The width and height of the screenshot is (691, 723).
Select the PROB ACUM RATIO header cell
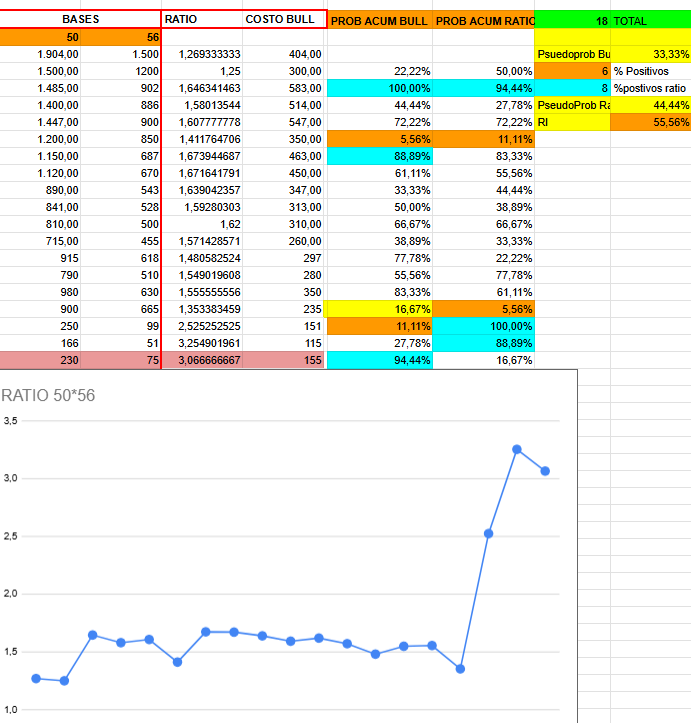(x=484, y=21)
